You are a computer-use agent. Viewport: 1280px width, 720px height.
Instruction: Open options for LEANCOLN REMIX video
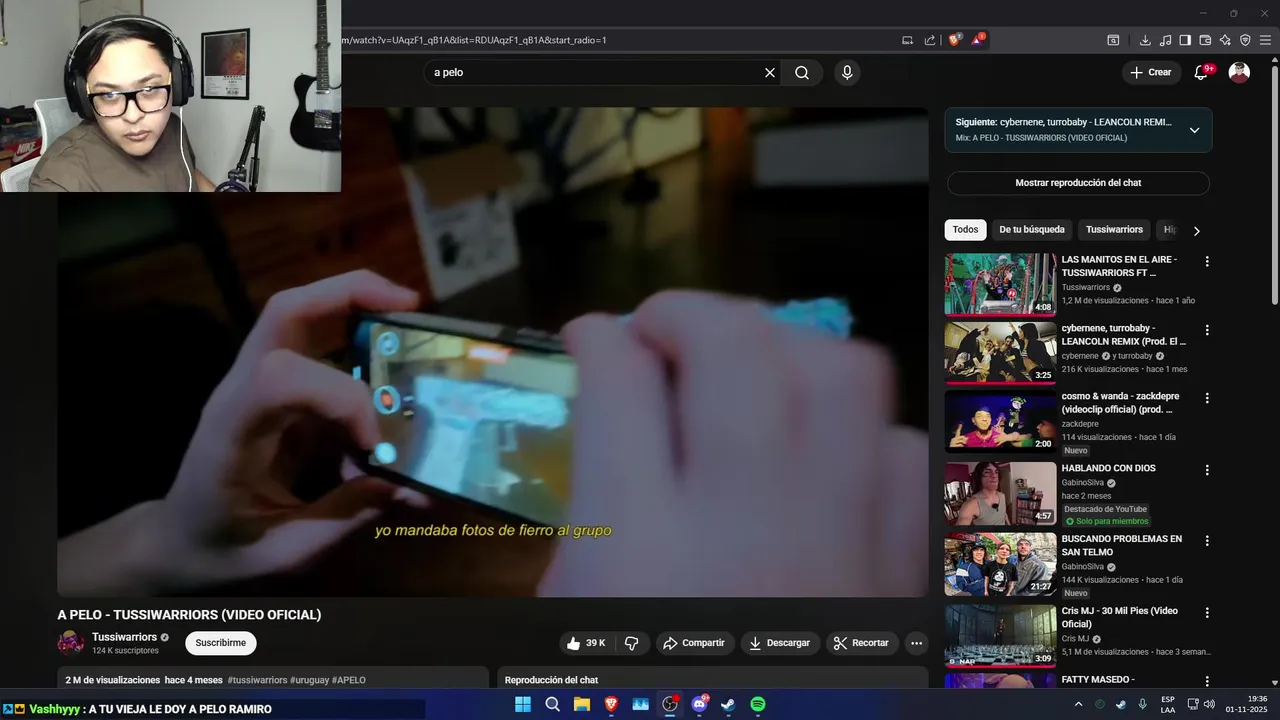[x=1207, y=330]
